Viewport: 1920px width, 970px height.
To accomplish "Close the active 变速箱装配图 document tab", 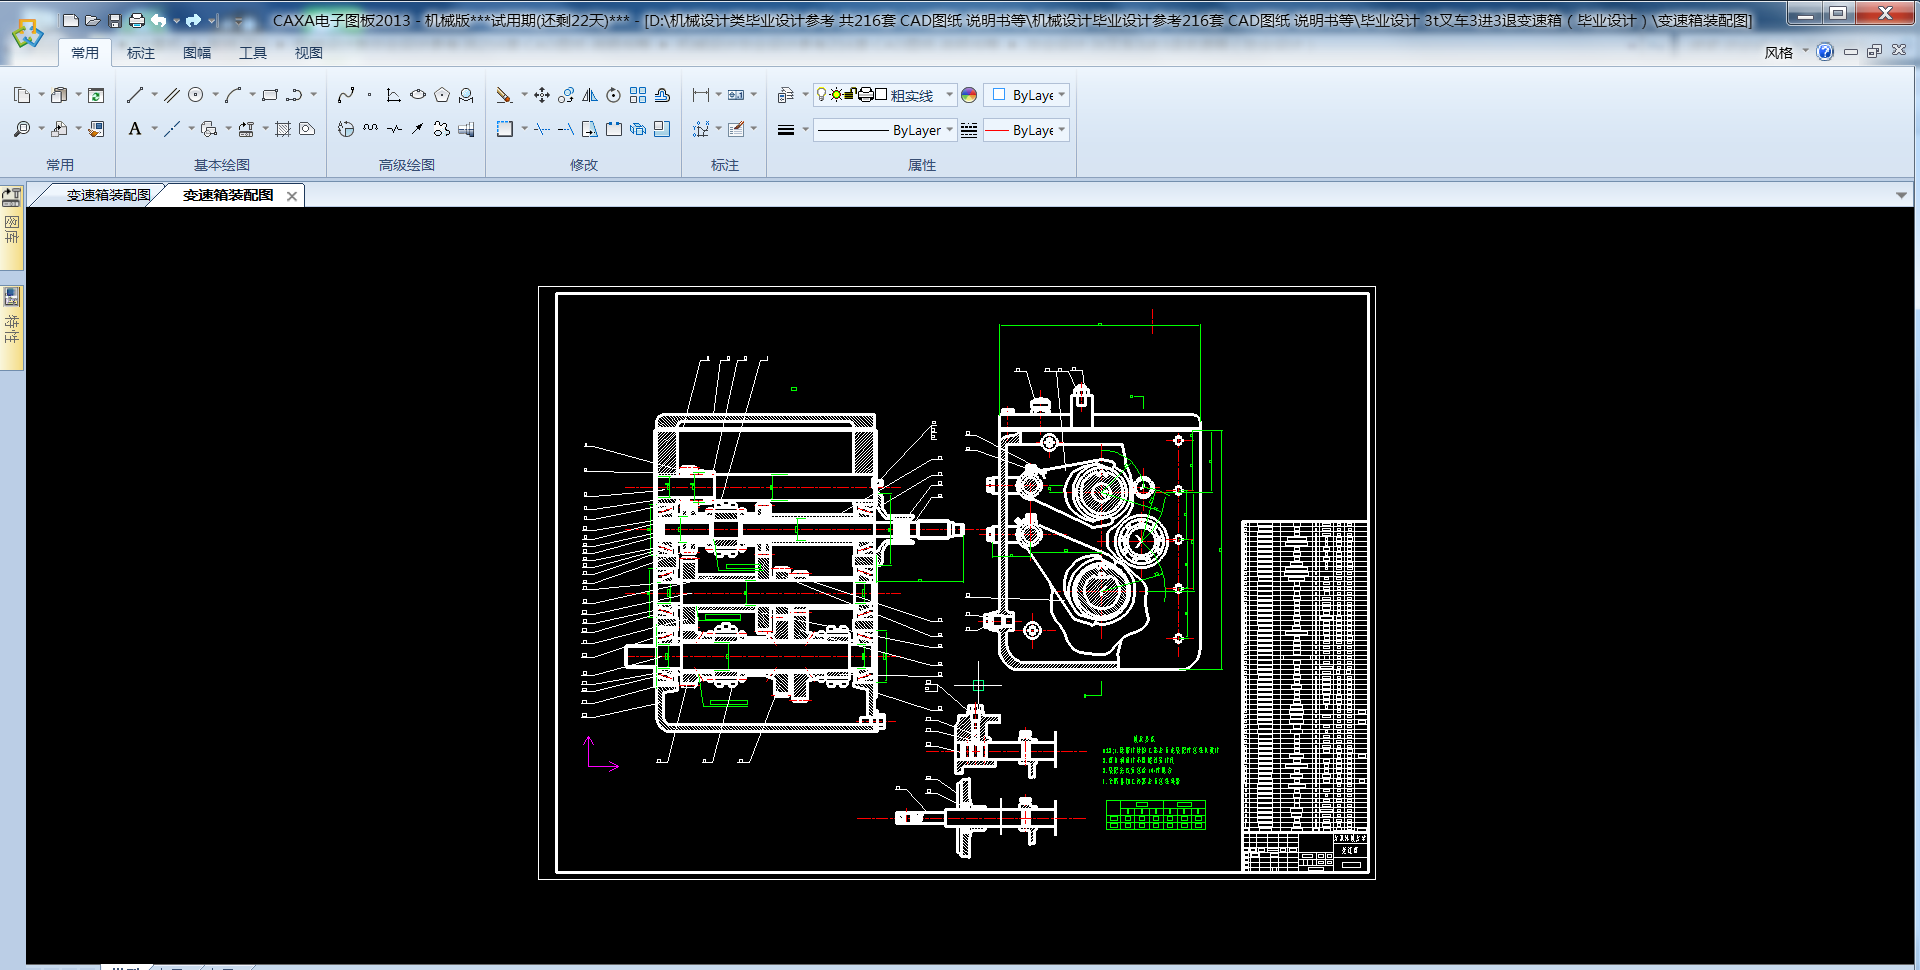I will tap(292, 196).
